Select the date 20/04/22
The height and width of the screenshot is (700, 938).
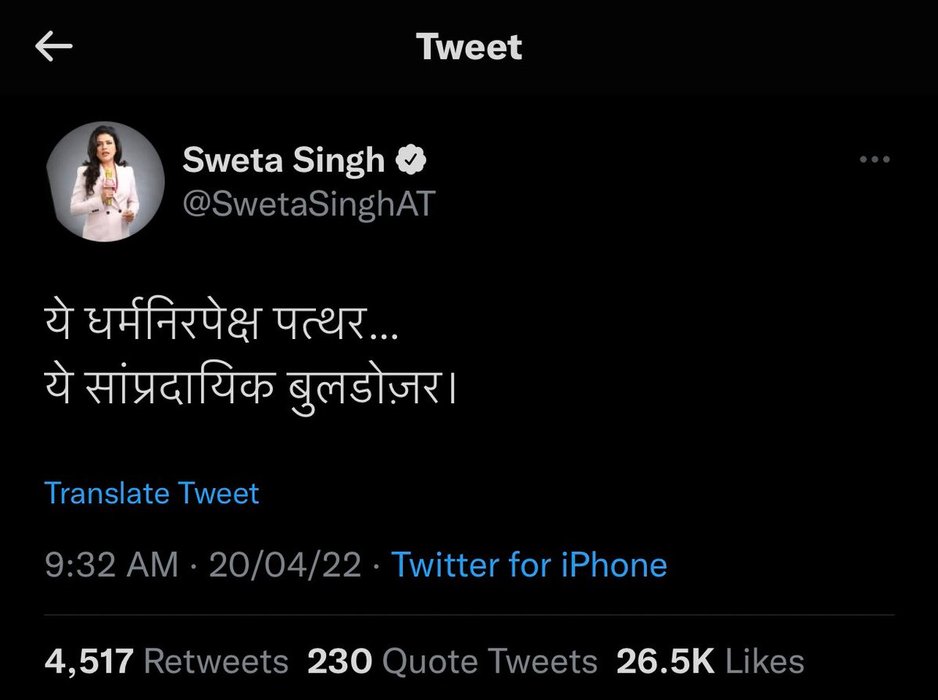(284, 565)
